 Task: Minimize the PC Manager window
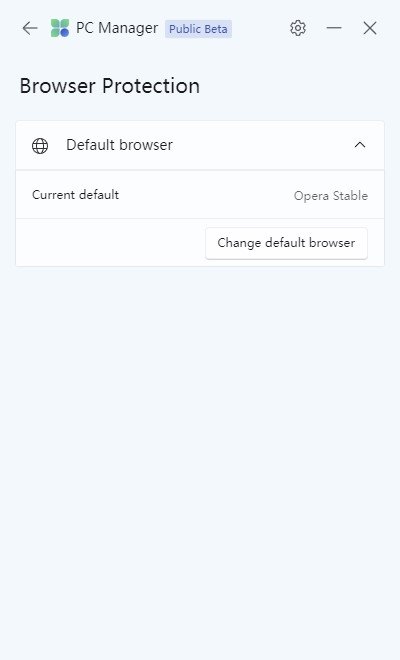[334, 28]
